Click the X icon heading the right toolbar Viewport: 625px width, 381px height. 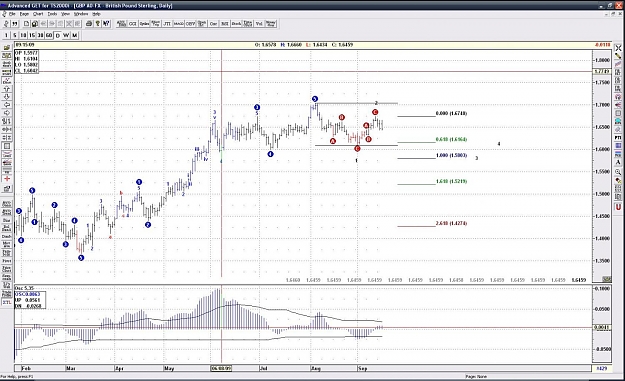click(x=618, y=48)
